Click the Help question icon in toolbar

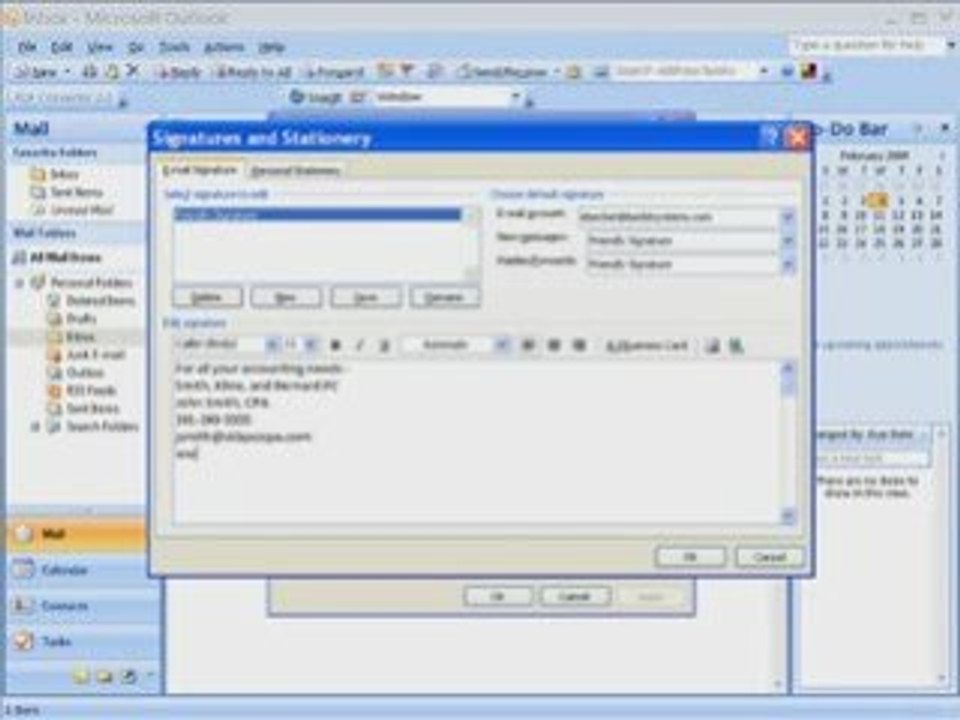(x=787, y=72)
